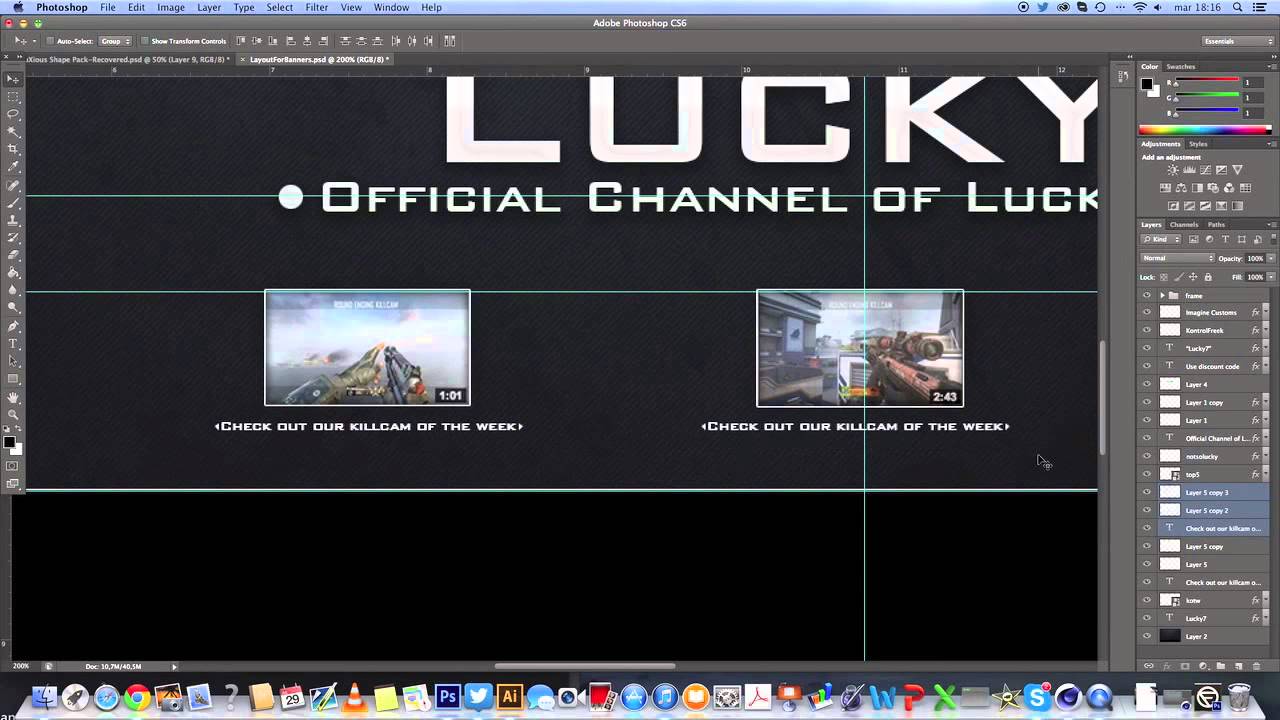This screenshot has height=720, width=1280.
Task: Toggle visibility of Layer 2
Action: 1147,636
